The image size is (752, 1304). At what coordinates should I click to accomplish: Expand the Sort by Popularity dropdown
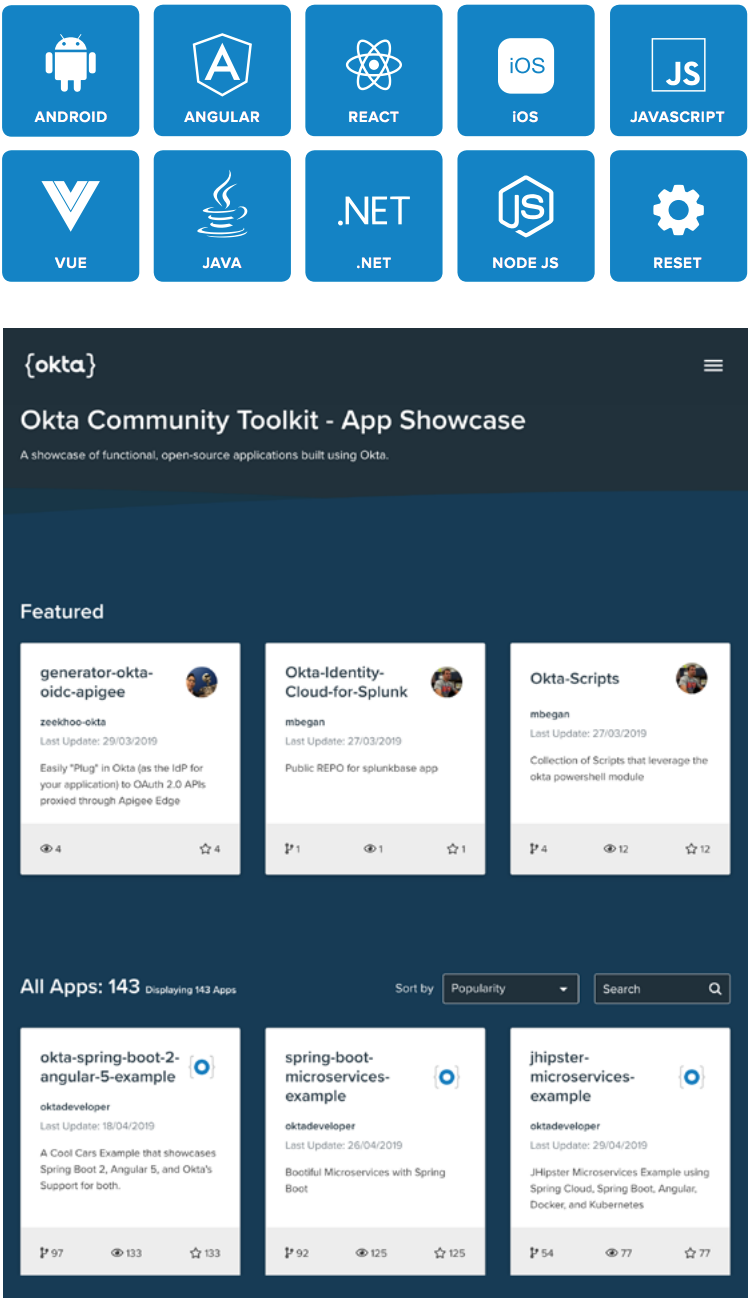click(510, 989)
